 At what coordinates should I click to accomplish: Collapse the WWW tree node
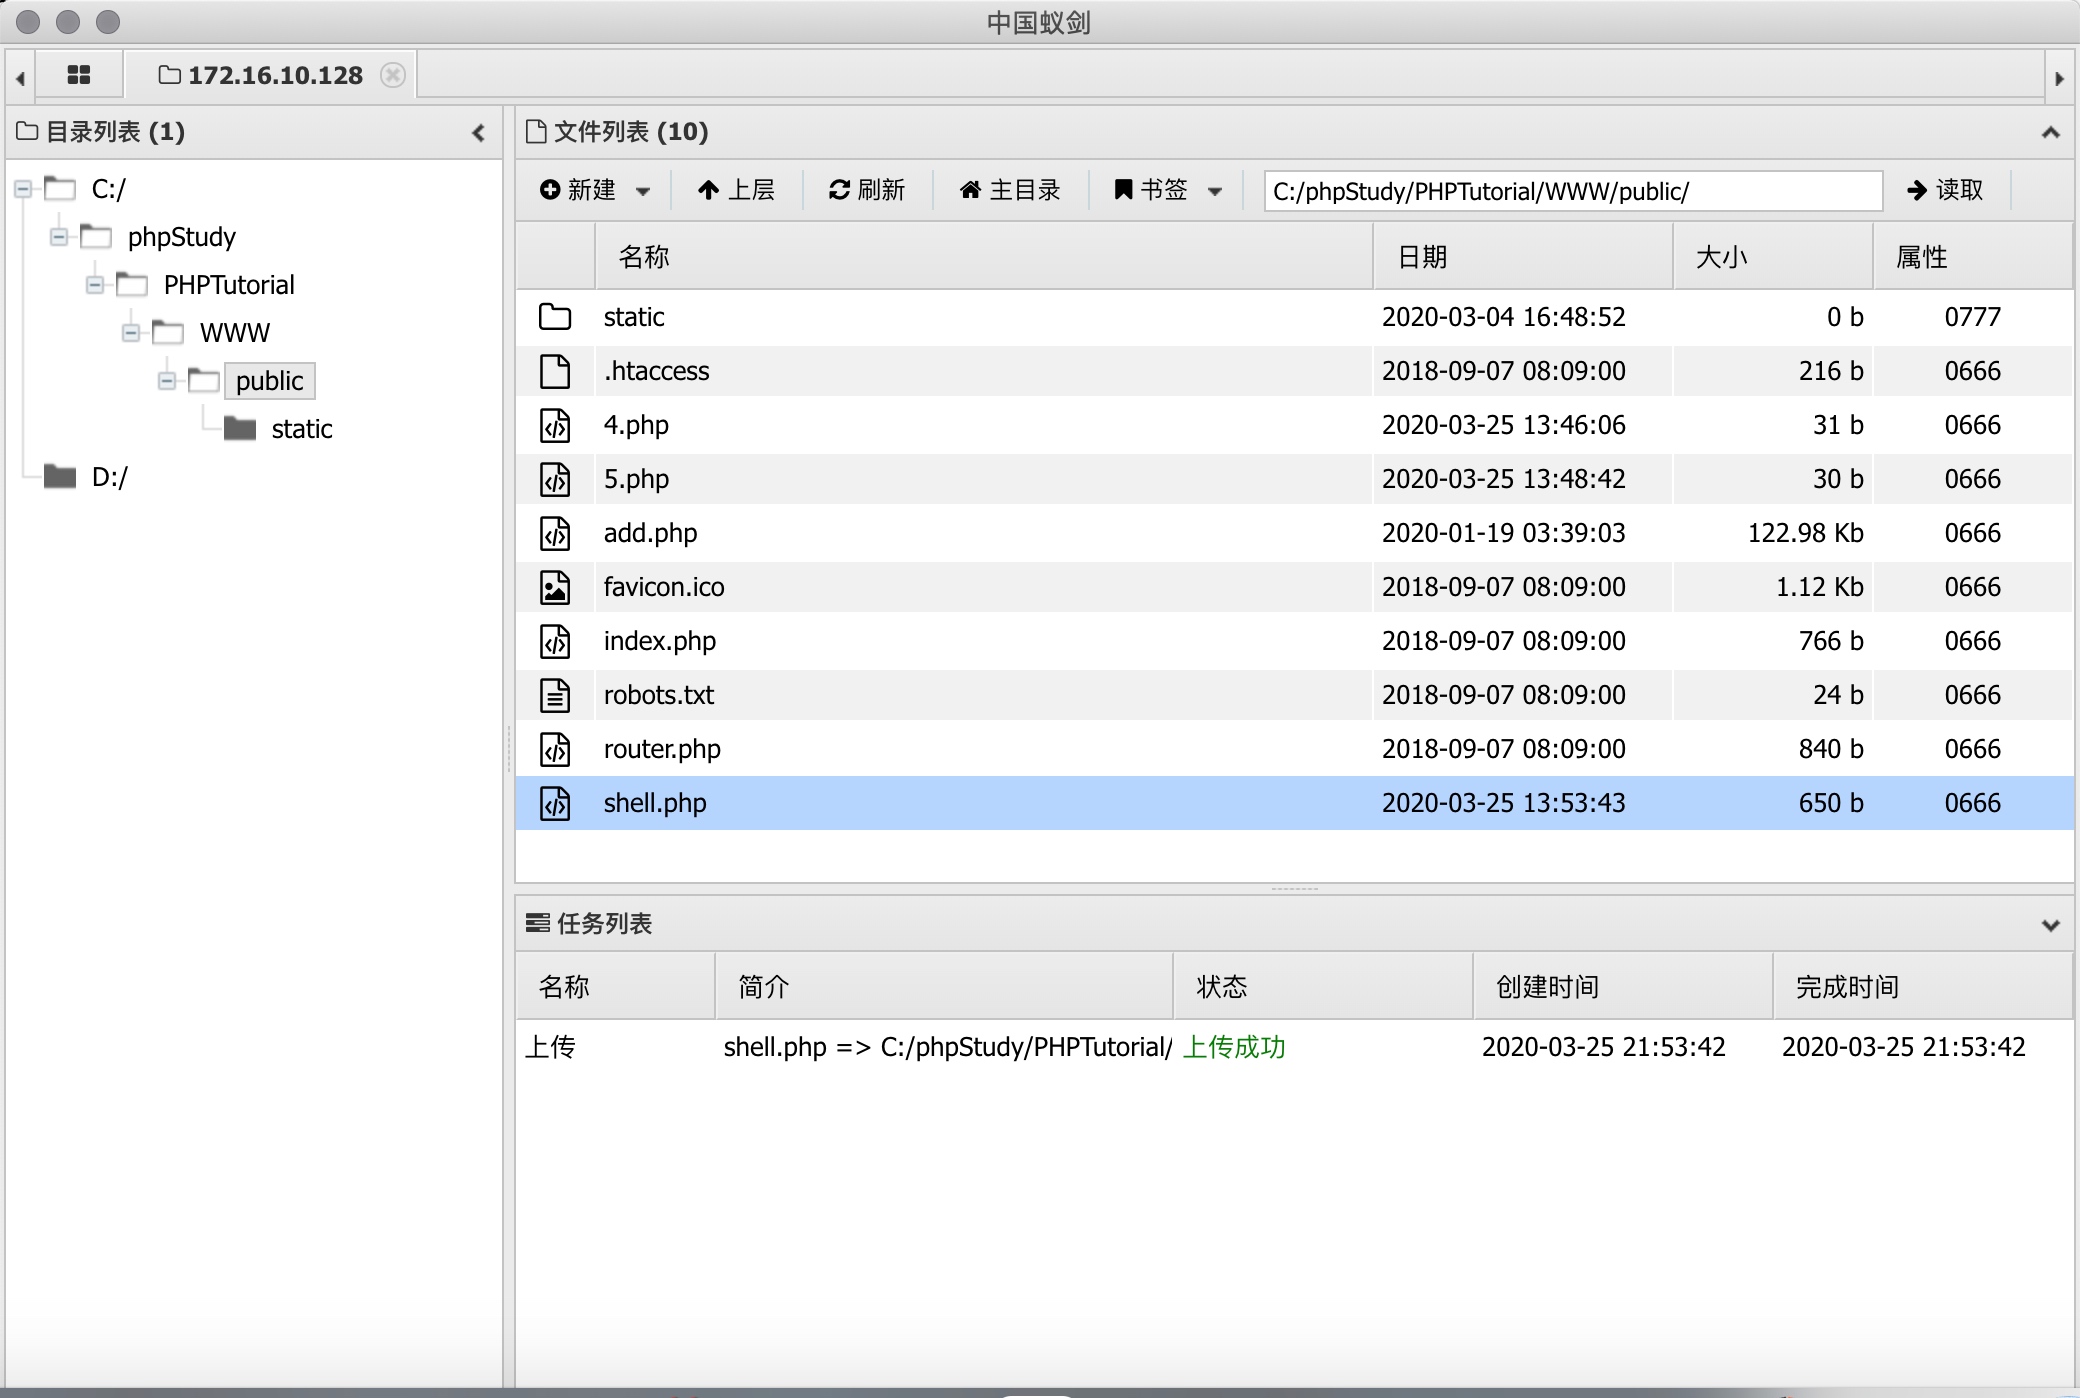(131, 333)
